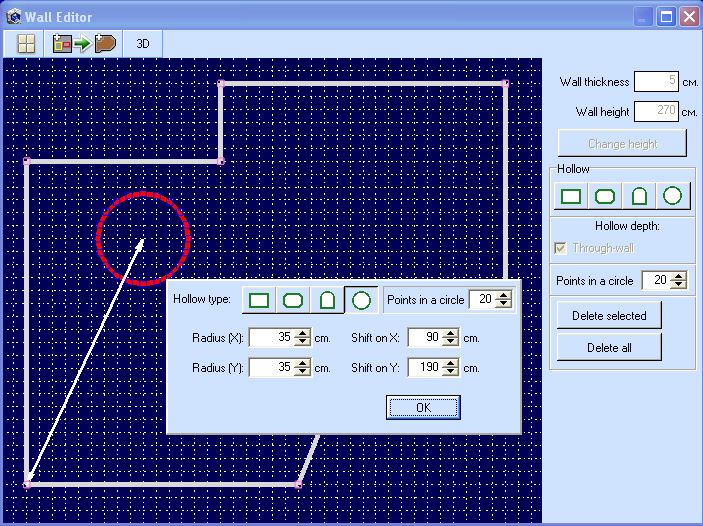Select rounded rectangle hollow in the side panel
703x526 pixels.
coord(605,196)
